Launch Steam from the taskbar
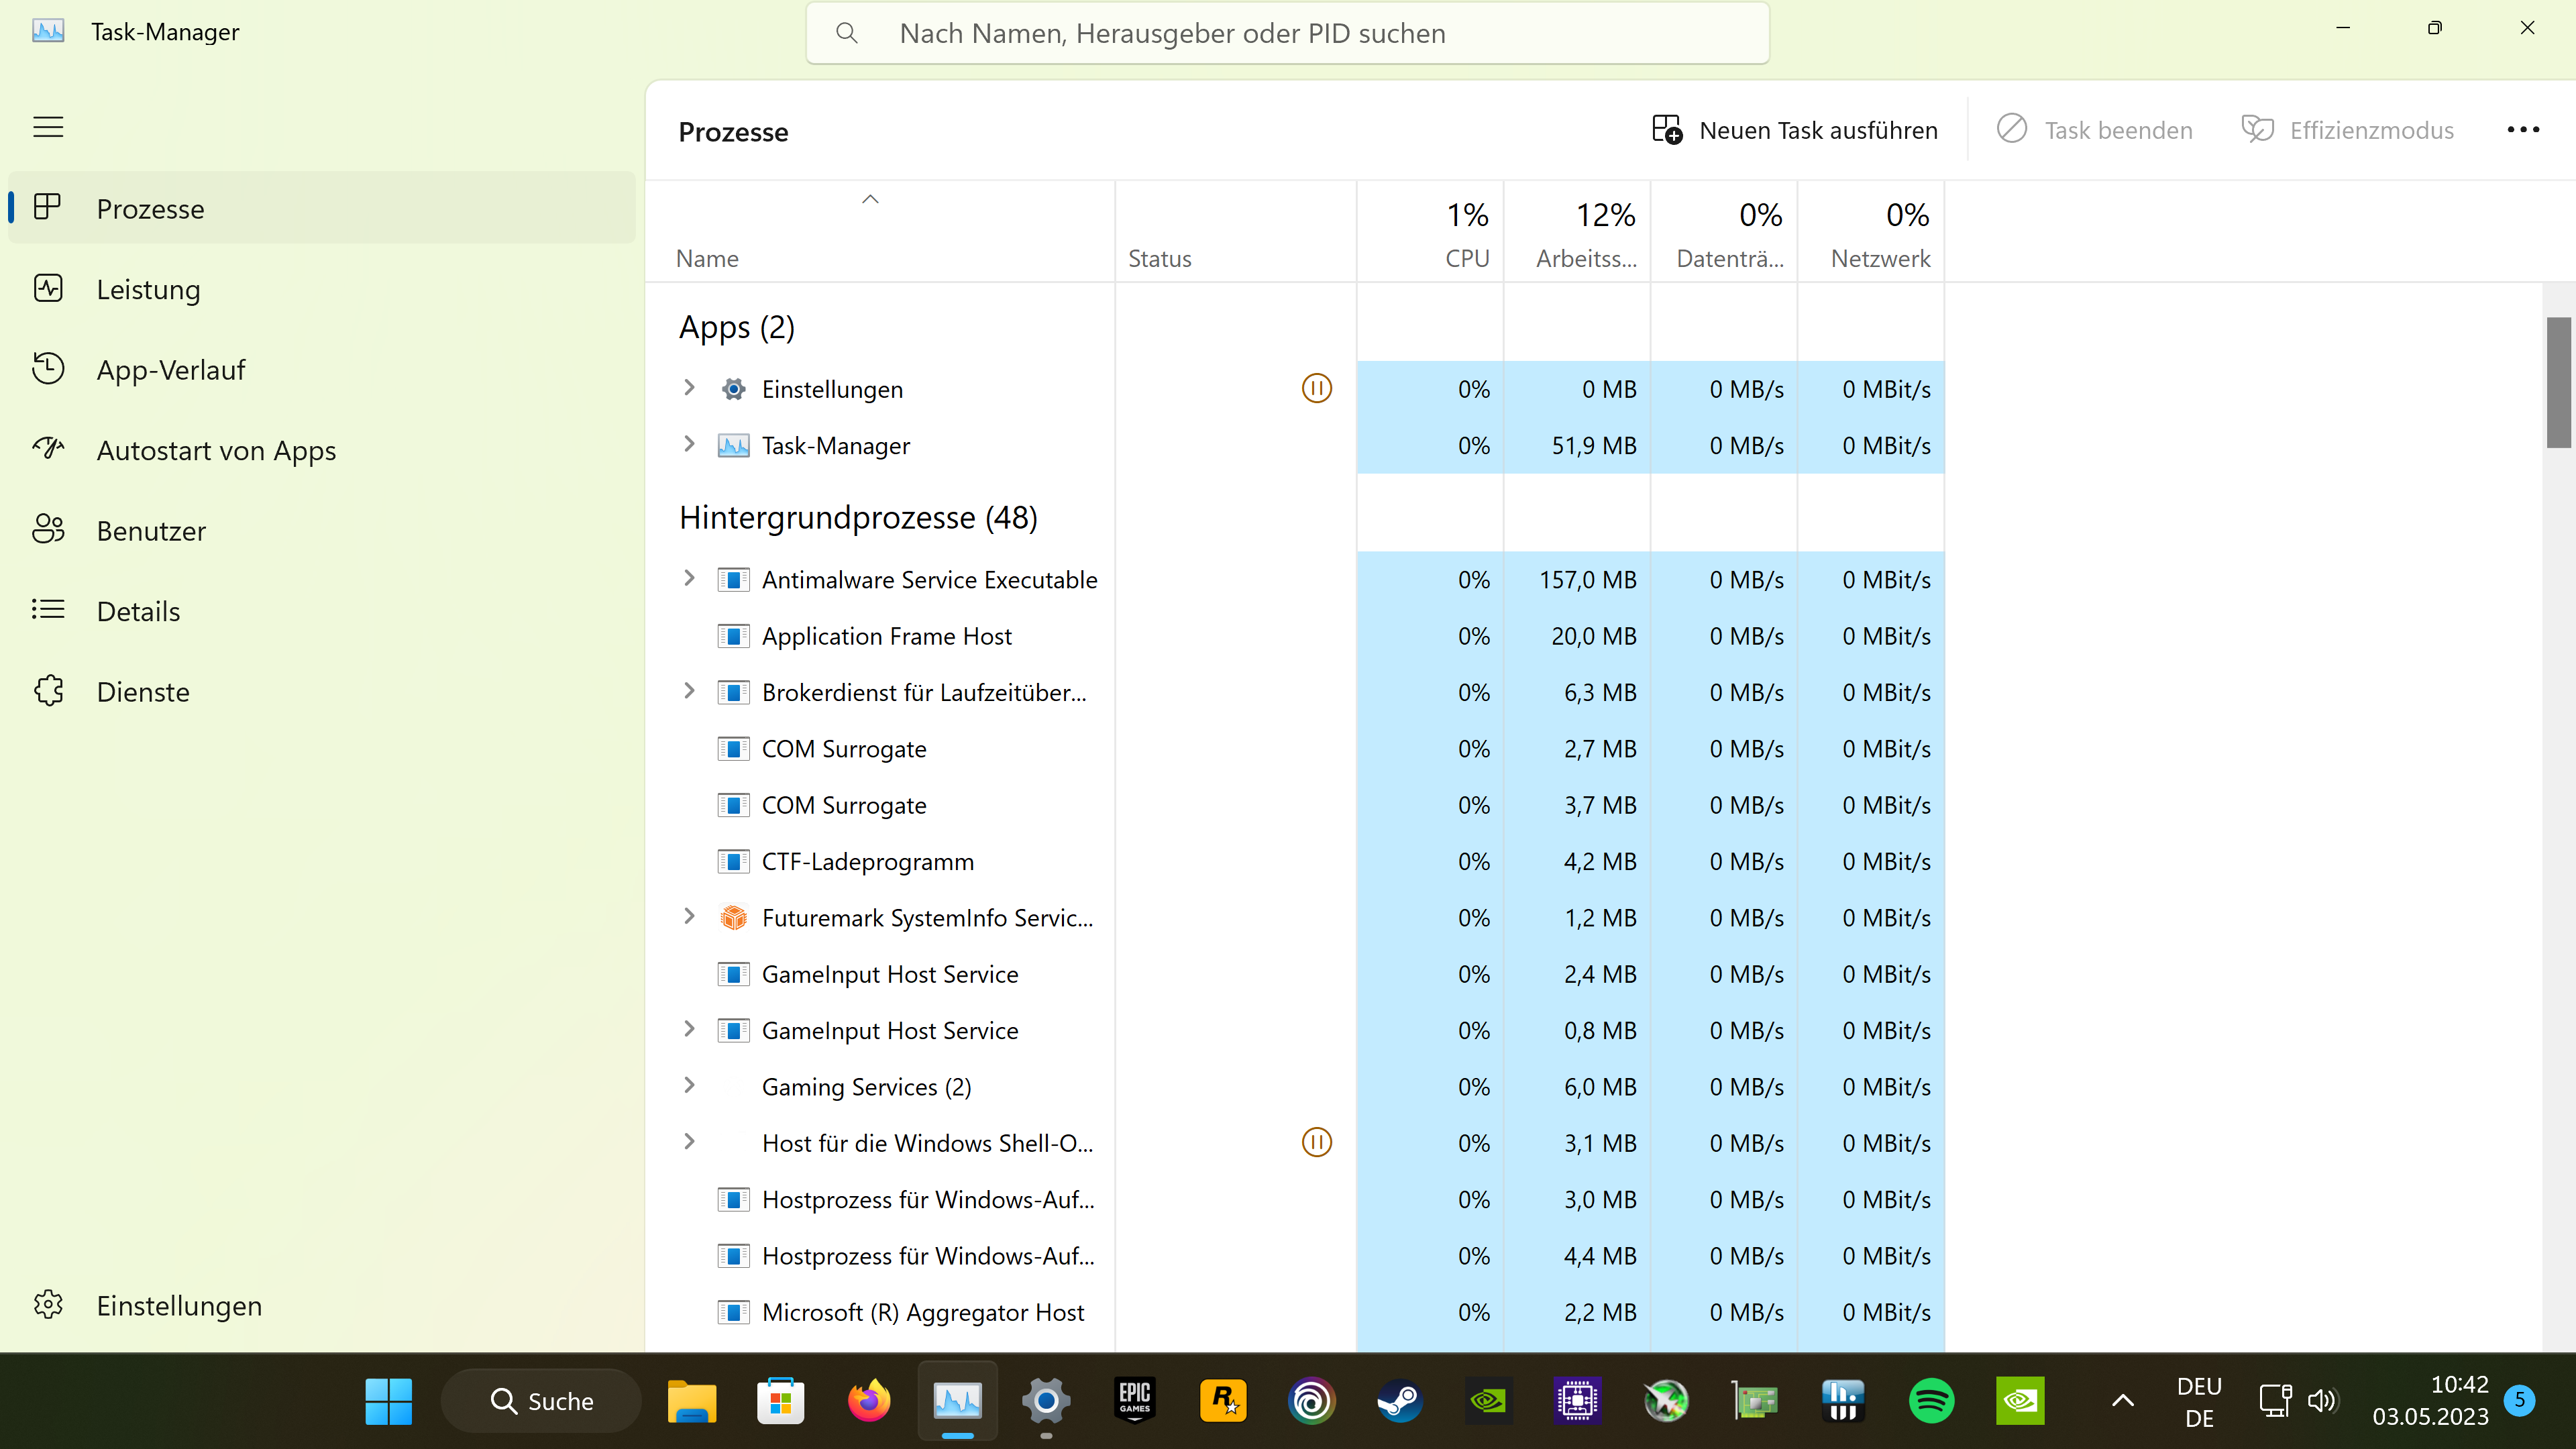2576x1449 pixels. click(x=1399, y=1400)
